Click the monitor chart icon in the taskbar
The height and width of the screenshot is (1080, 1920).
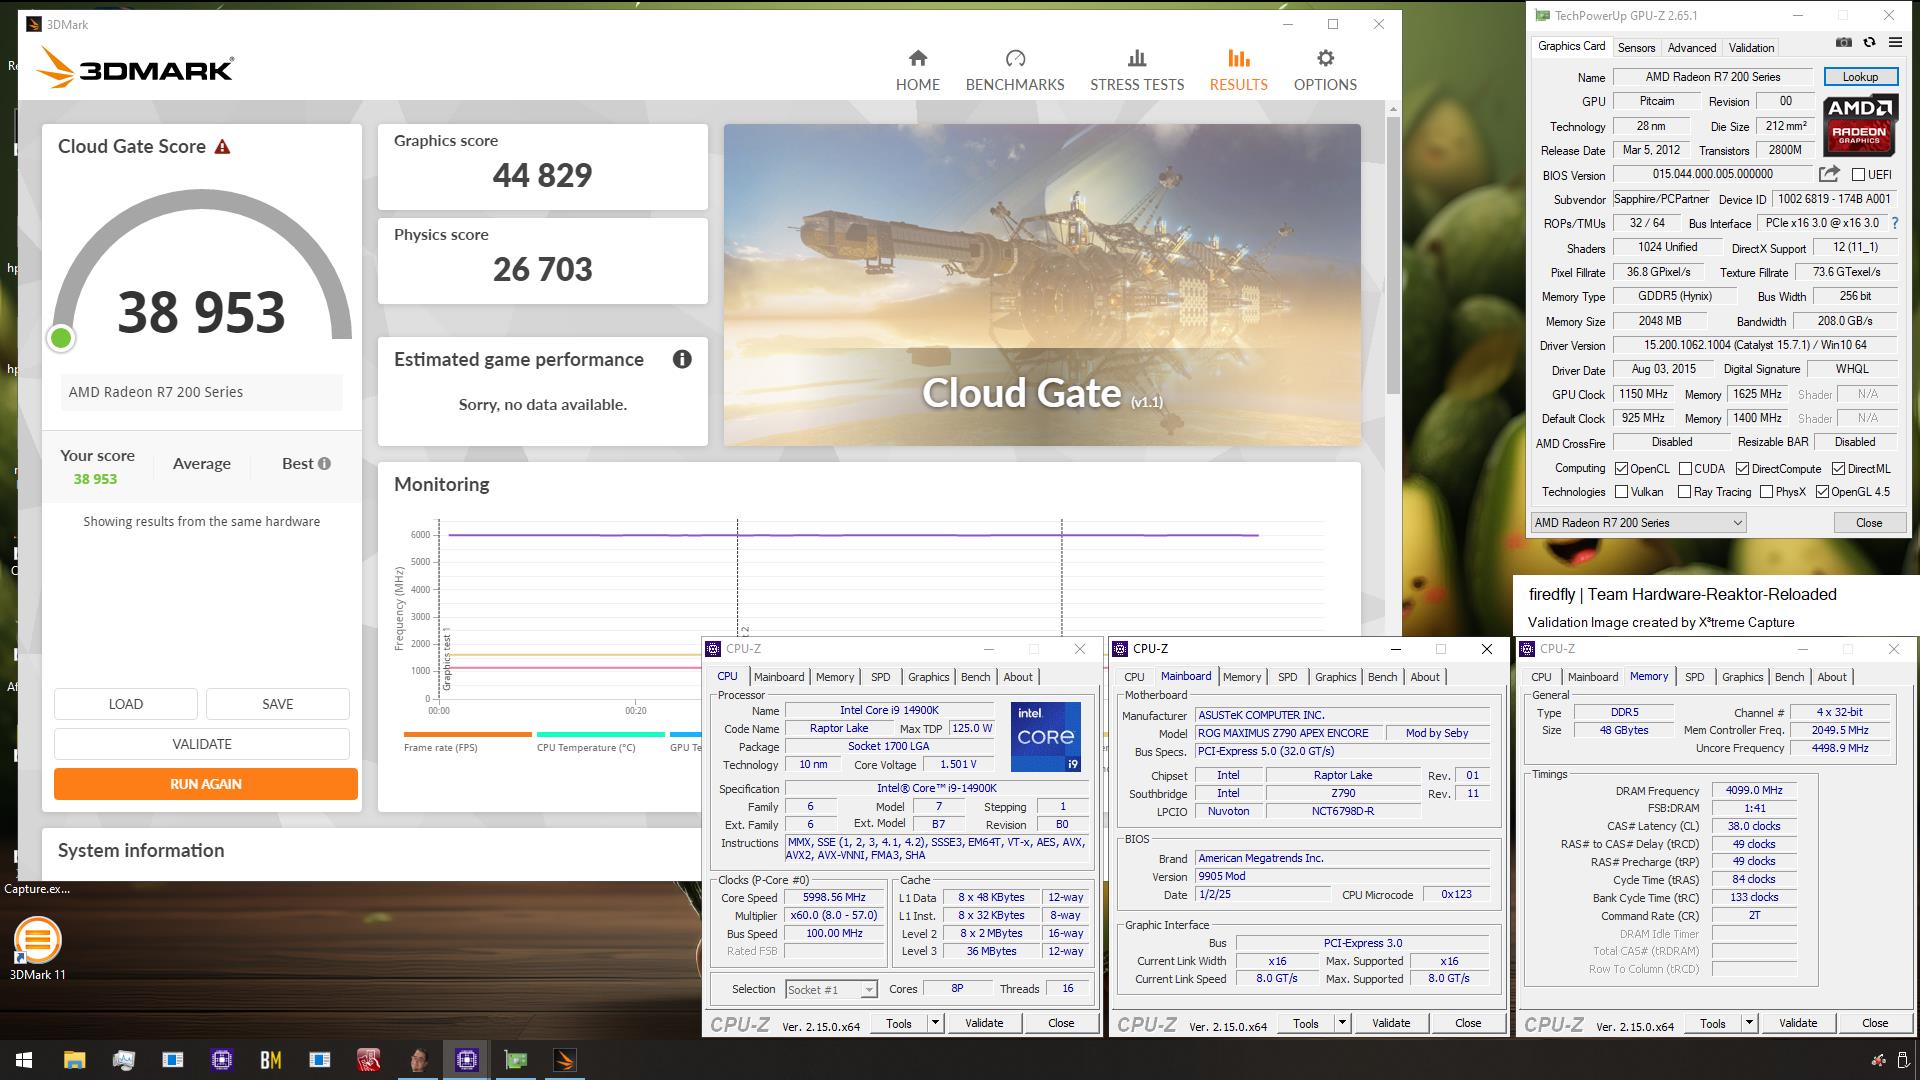[123, 1060]
